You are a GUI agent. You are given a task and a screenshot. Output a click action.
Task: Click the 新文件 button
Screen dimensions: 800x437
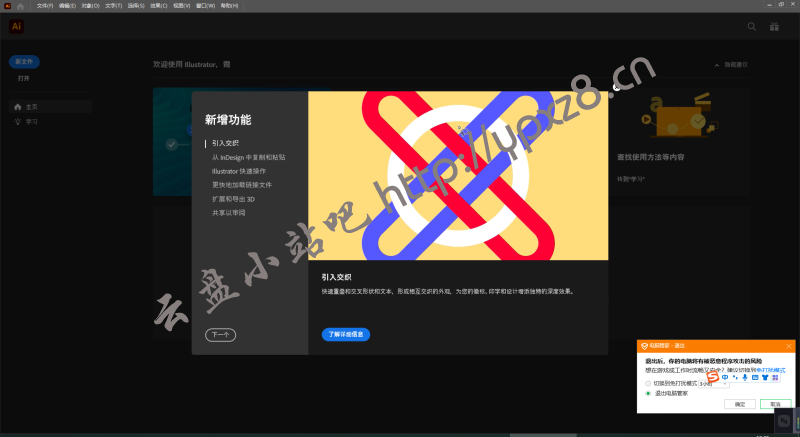24,62
